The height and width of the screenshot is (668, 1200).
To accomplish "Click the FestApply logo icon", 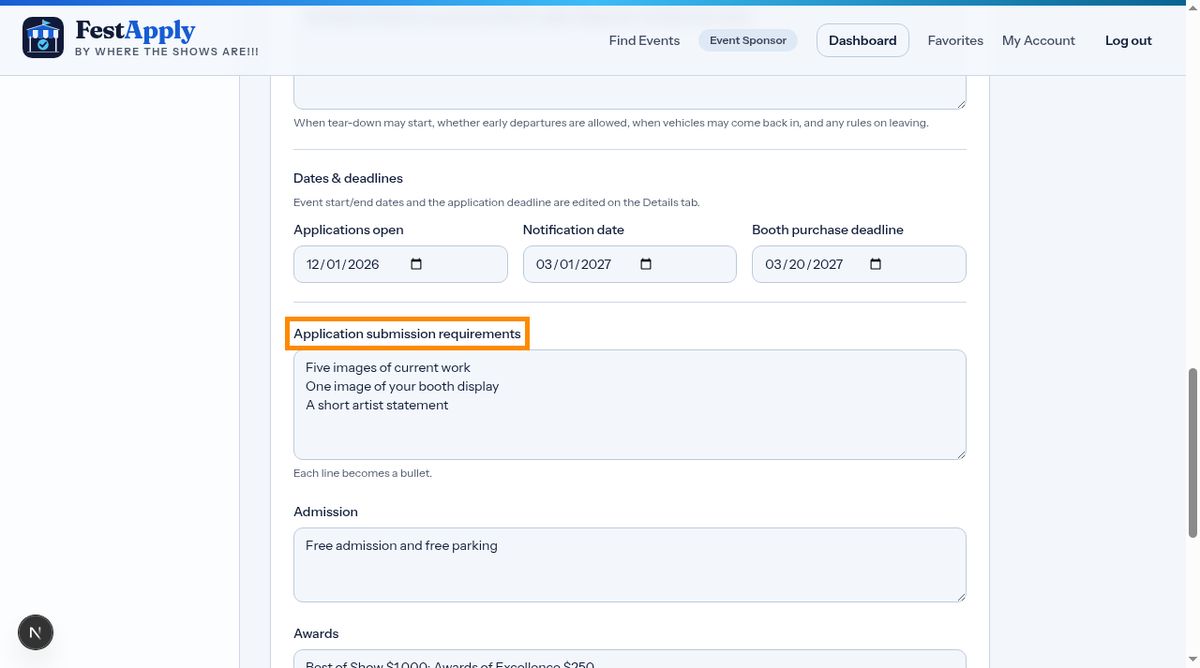I will (x=43, y=37).
